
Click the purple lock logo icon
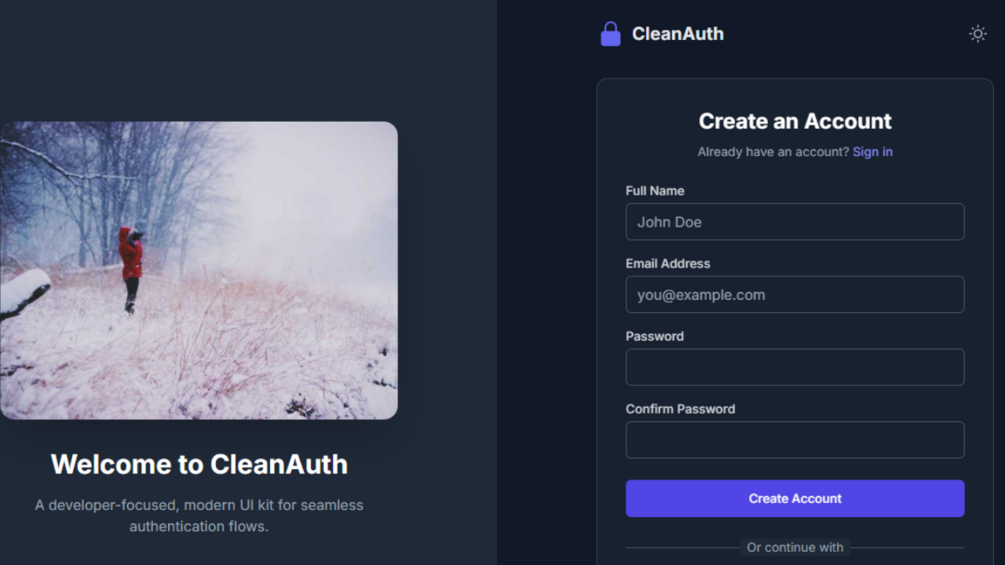coord(610,34)
